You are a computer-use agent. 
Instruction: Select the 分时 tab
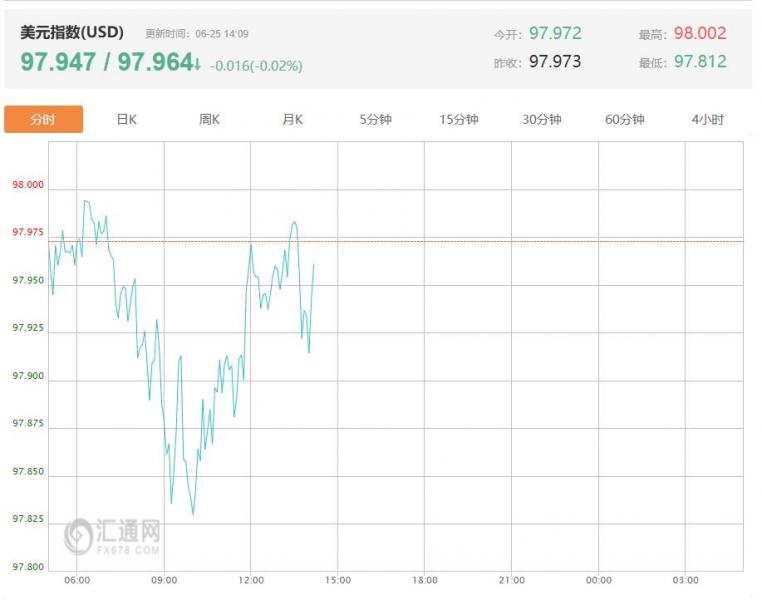(x=43, y=120)
